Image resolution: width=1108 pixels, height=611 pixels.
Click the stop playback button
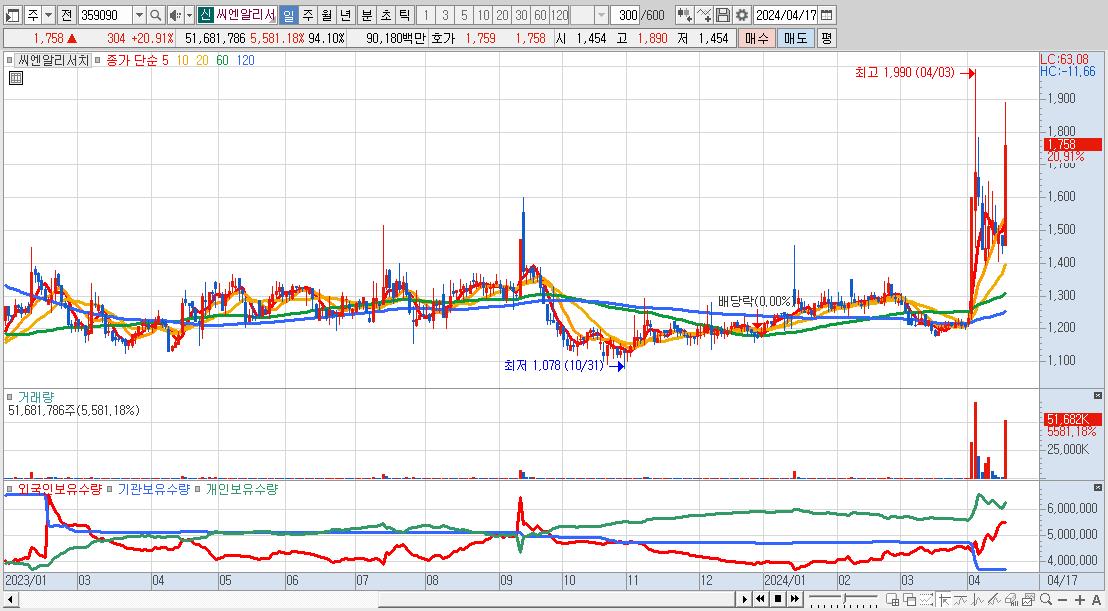(777, 599)
